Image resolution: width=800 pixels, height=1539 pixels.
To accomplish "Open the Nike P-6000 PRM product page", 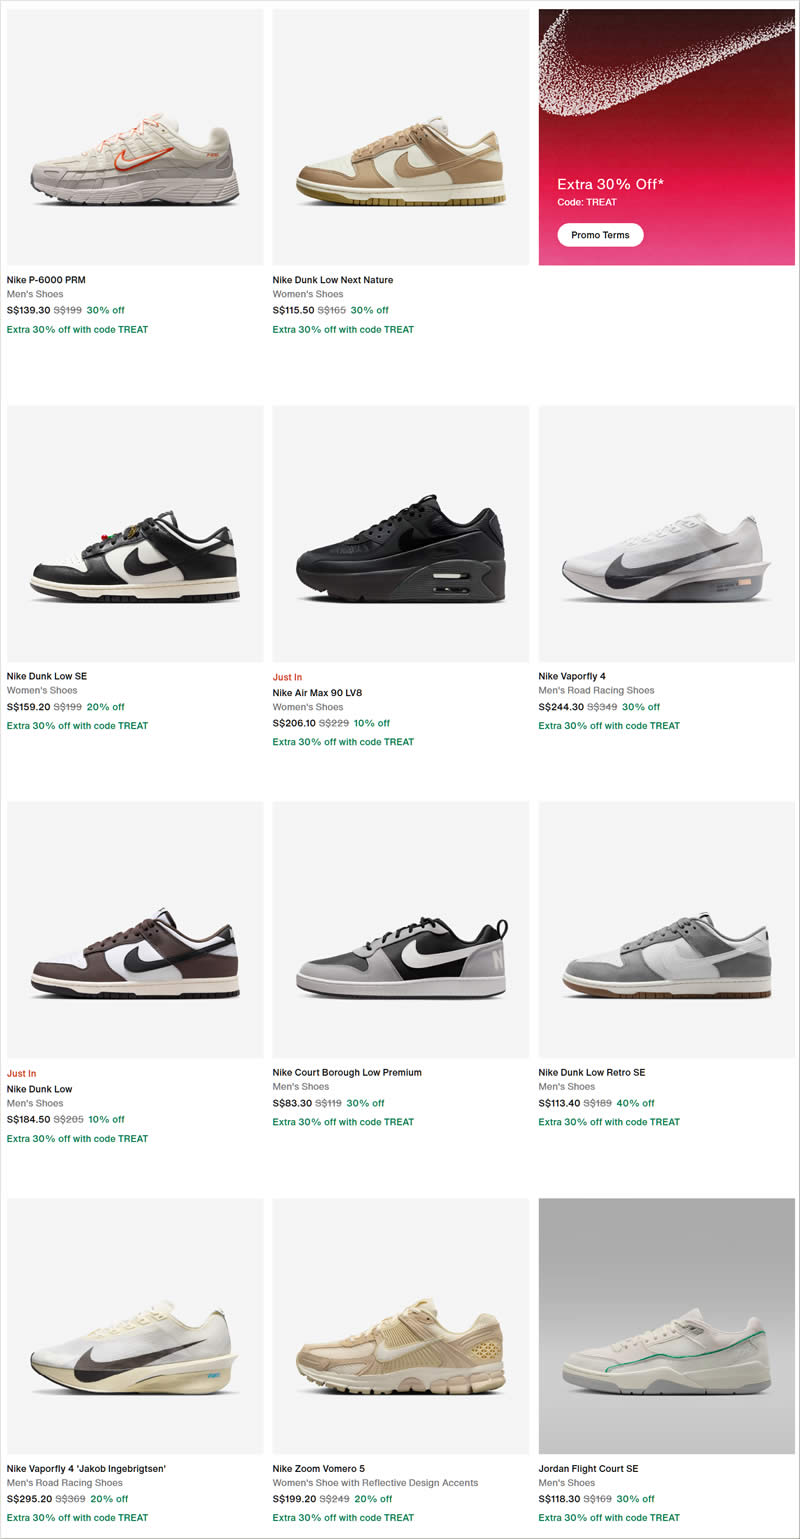I will [x=48, y=279].
